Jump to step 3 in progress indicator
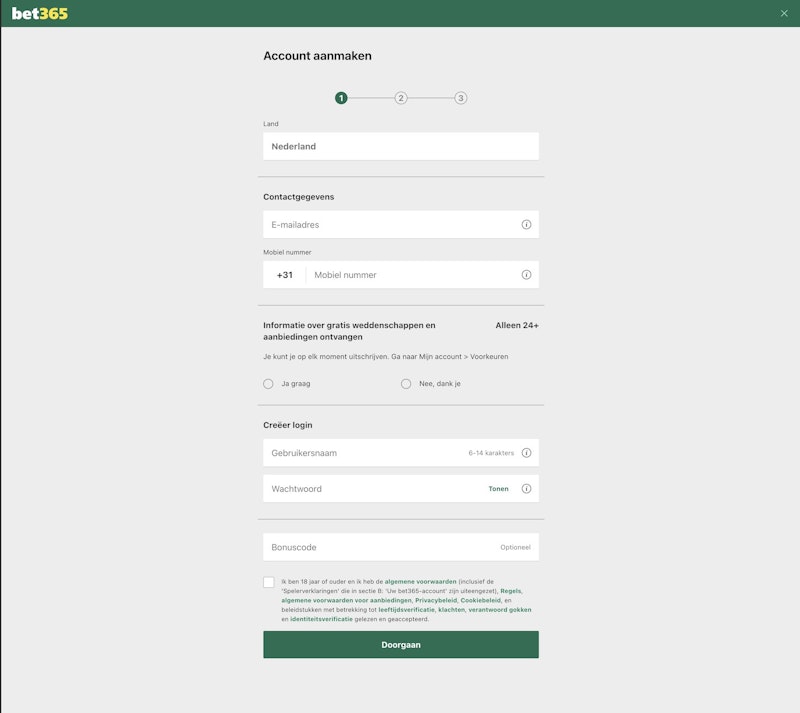This screenshot has height=713, width=800. [x=460, y=98]
